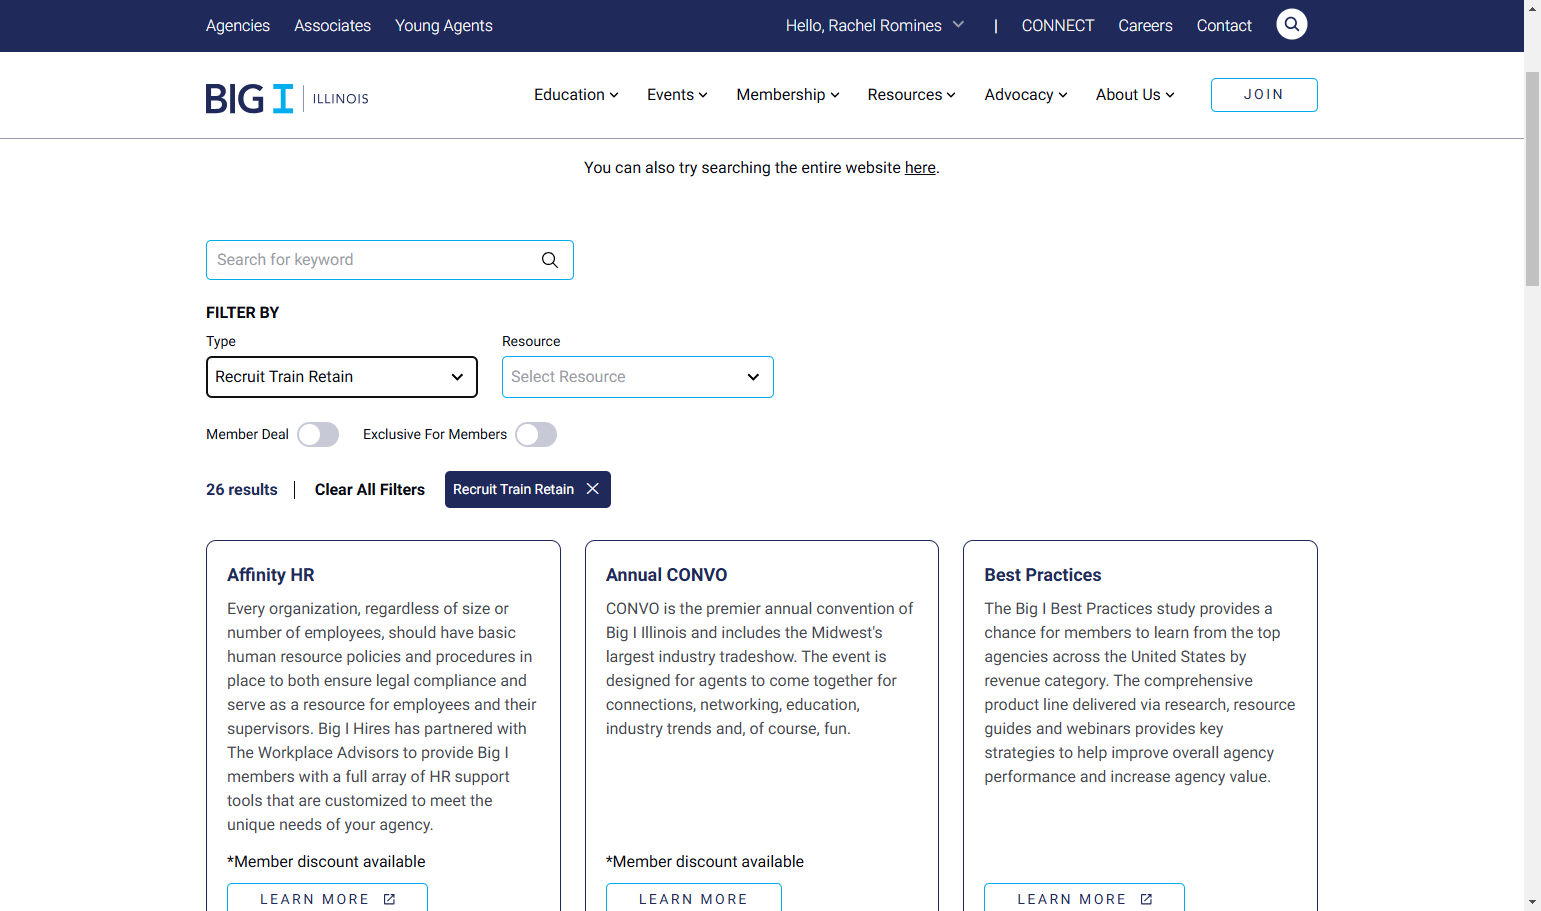Image resolution: width=1541 pixels, height=911 pixels.
Task: Click Learn More on the Best Practices card
Action: 1084,897
